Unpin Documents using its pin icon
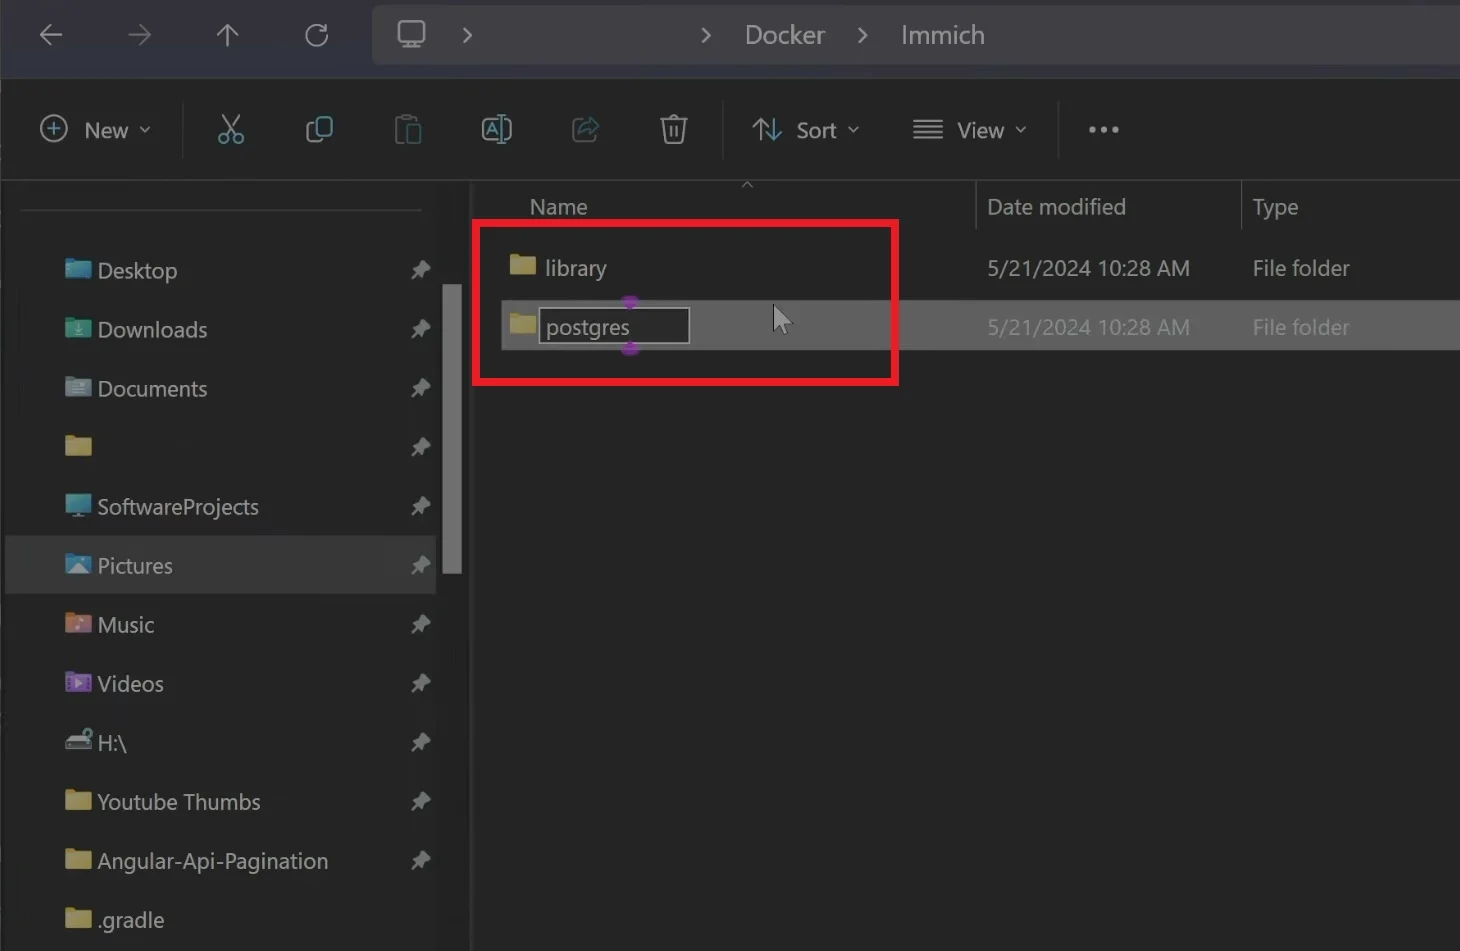 421,388
